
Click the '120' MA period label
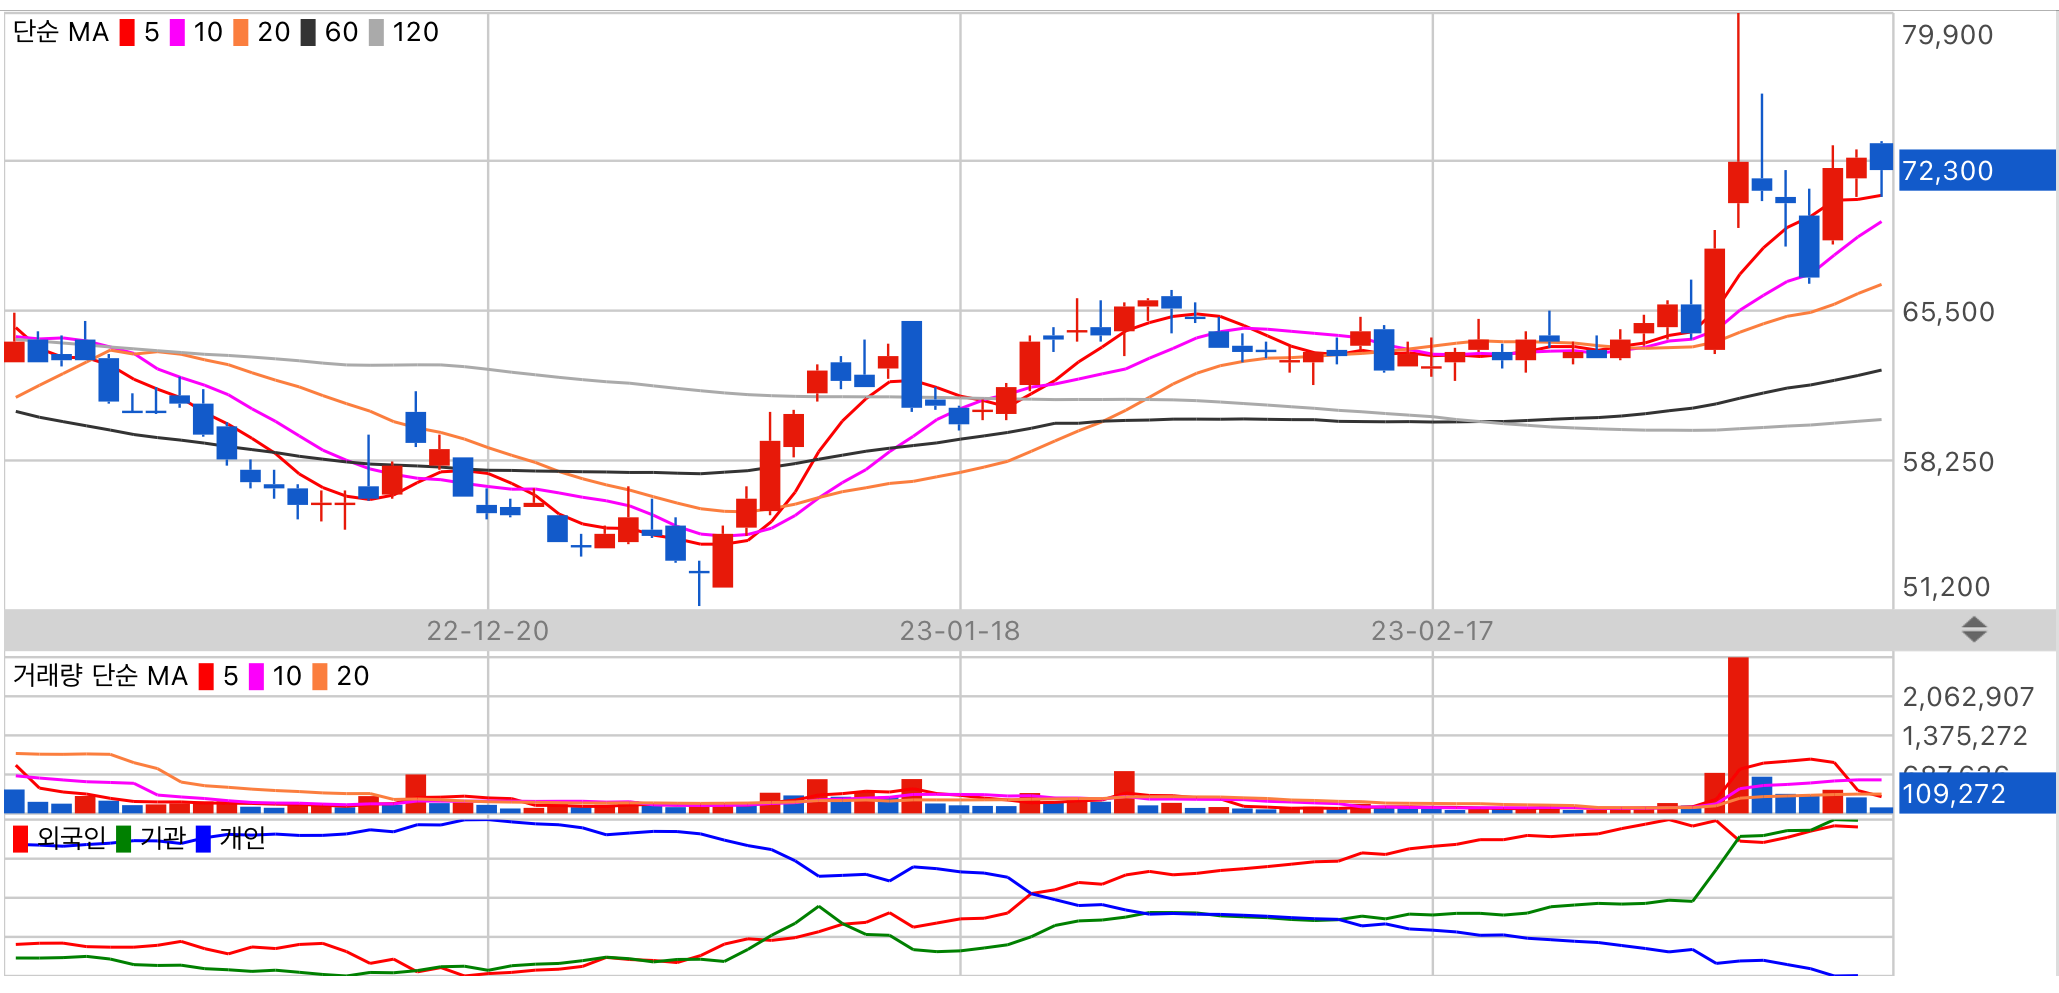pos(415,33)
